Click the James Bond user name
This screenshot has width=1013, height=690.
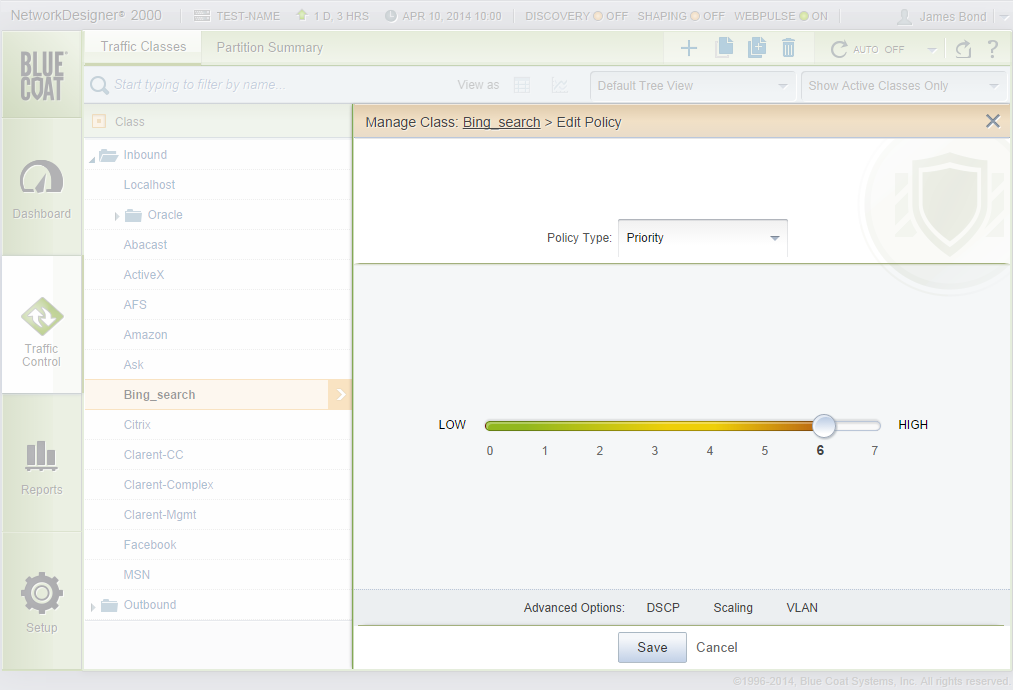(953, 17)
